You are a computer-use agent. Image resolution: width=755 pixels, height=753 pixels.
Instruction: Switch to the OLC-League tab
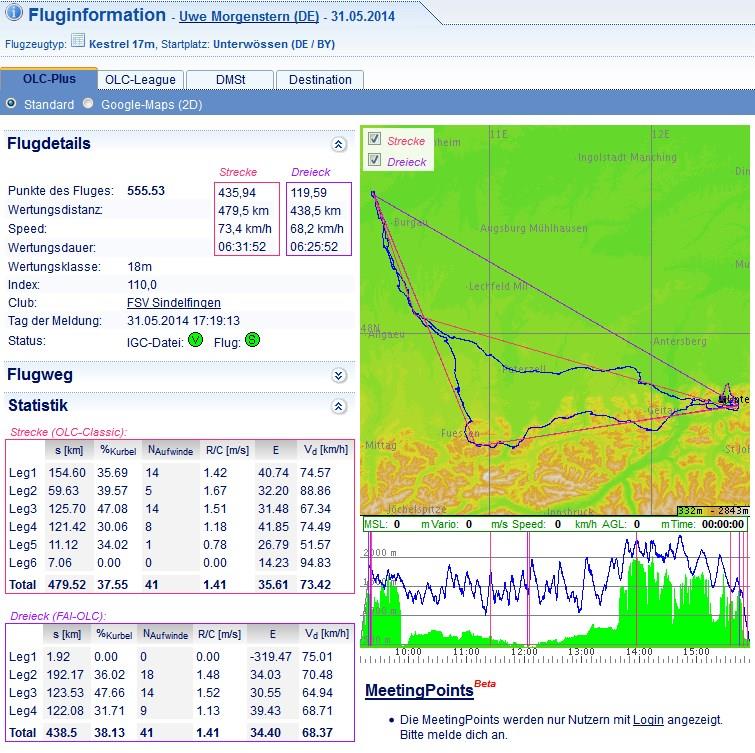tap(140, 80)
